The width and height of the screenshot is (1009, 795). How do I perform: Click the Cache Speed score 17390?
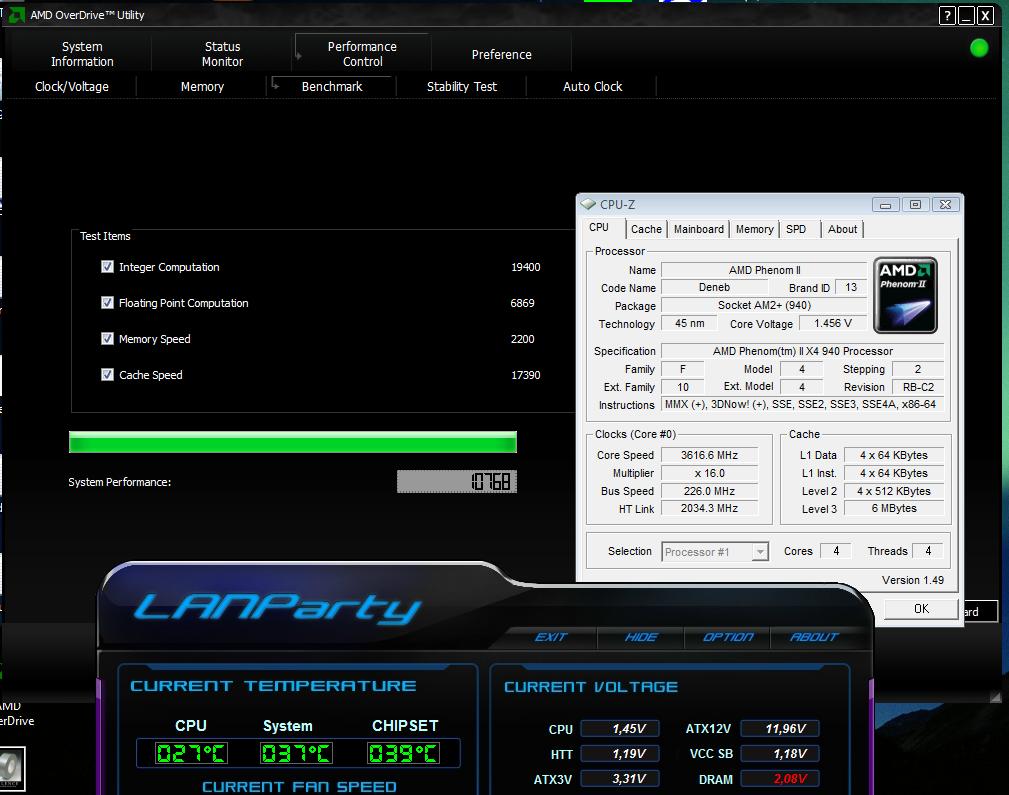click(526, 375)
